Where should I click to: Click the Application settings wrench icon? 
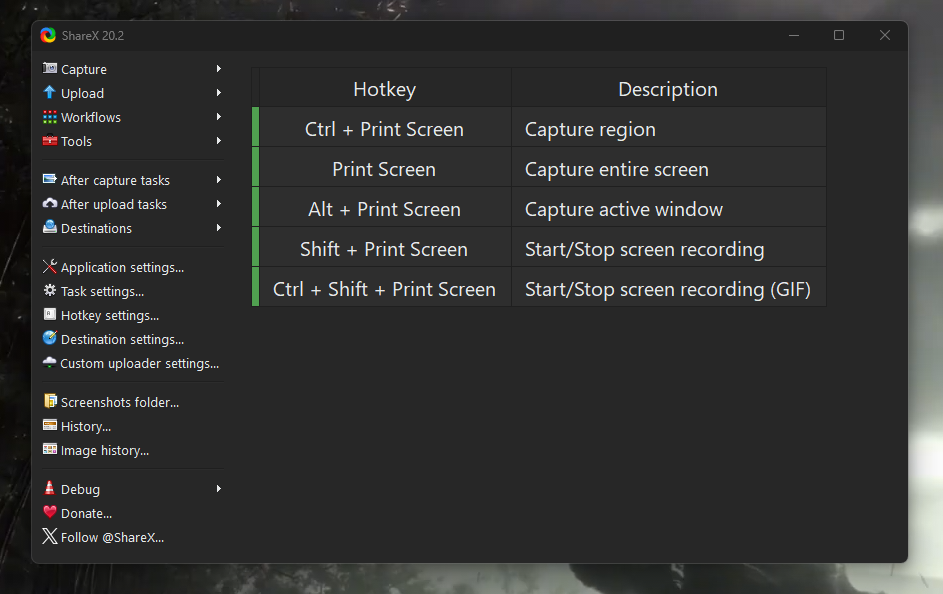pos(50,266)
